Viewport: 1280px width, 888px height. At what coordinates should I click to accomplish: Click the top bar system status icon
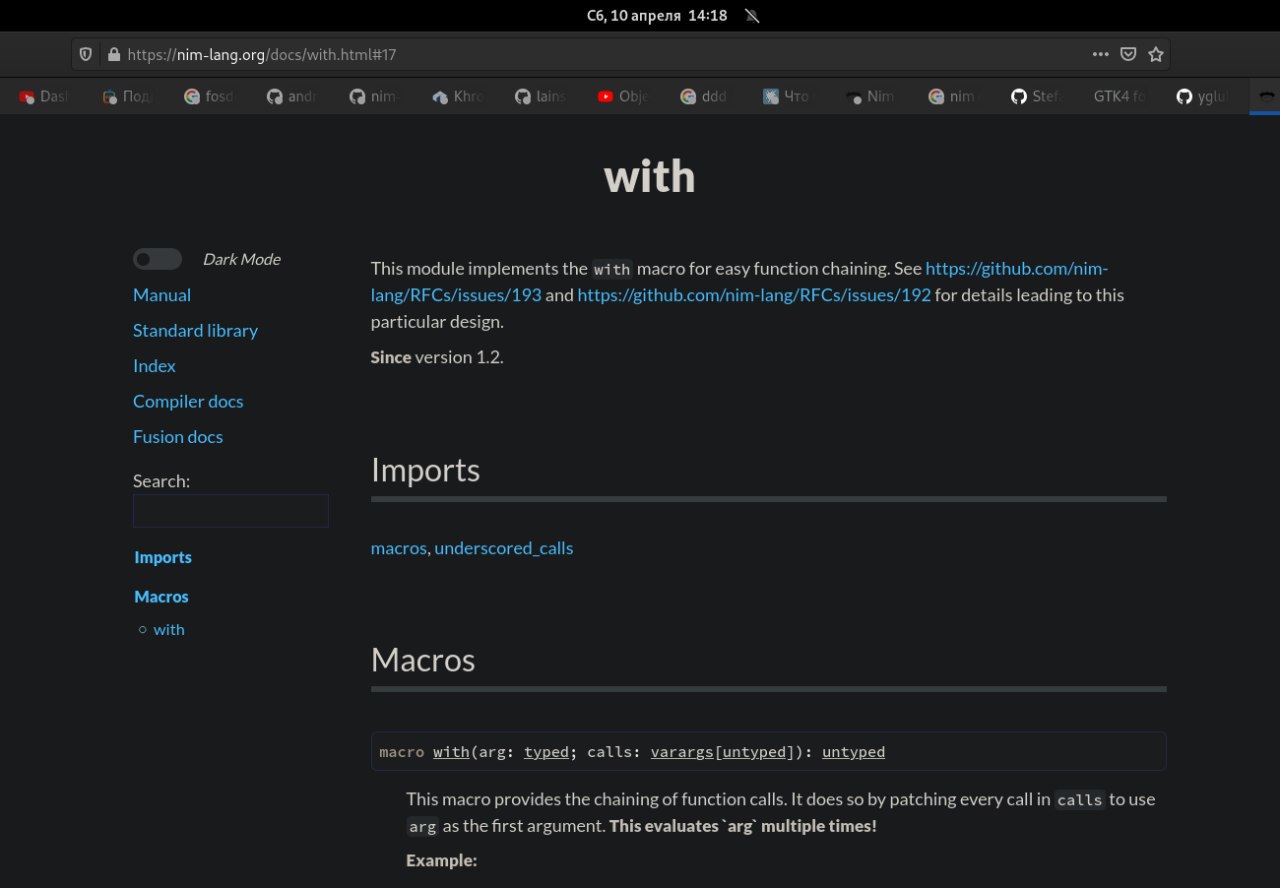(x=752, y=16)
